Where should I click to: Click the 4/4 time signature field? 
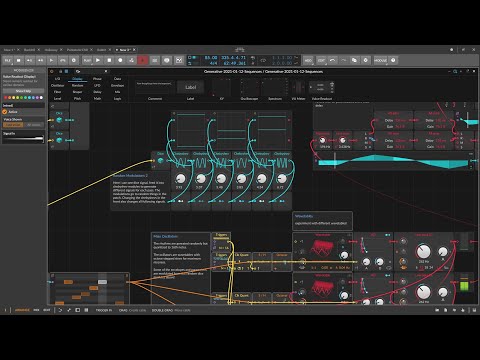pos(213,63)
